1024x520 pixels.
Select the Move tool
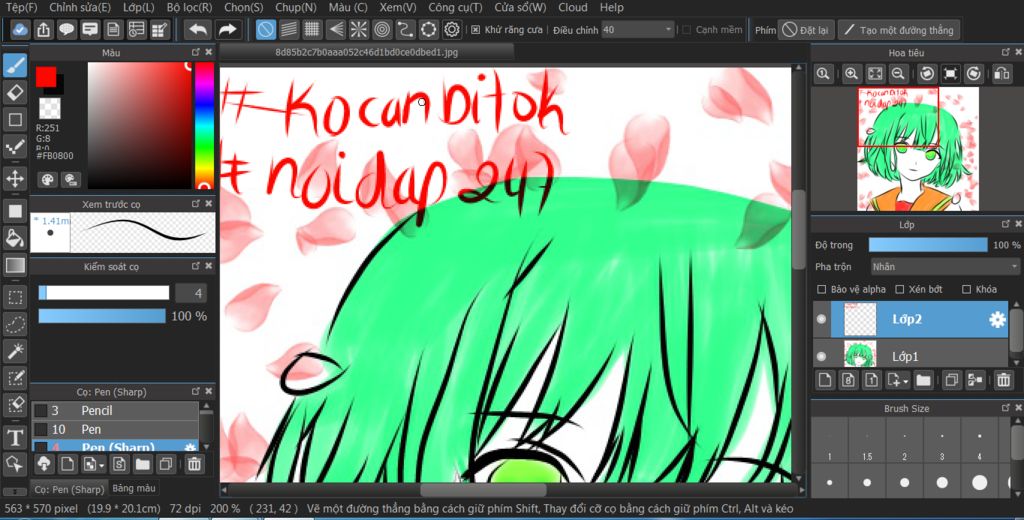click(x=15, y=178)
